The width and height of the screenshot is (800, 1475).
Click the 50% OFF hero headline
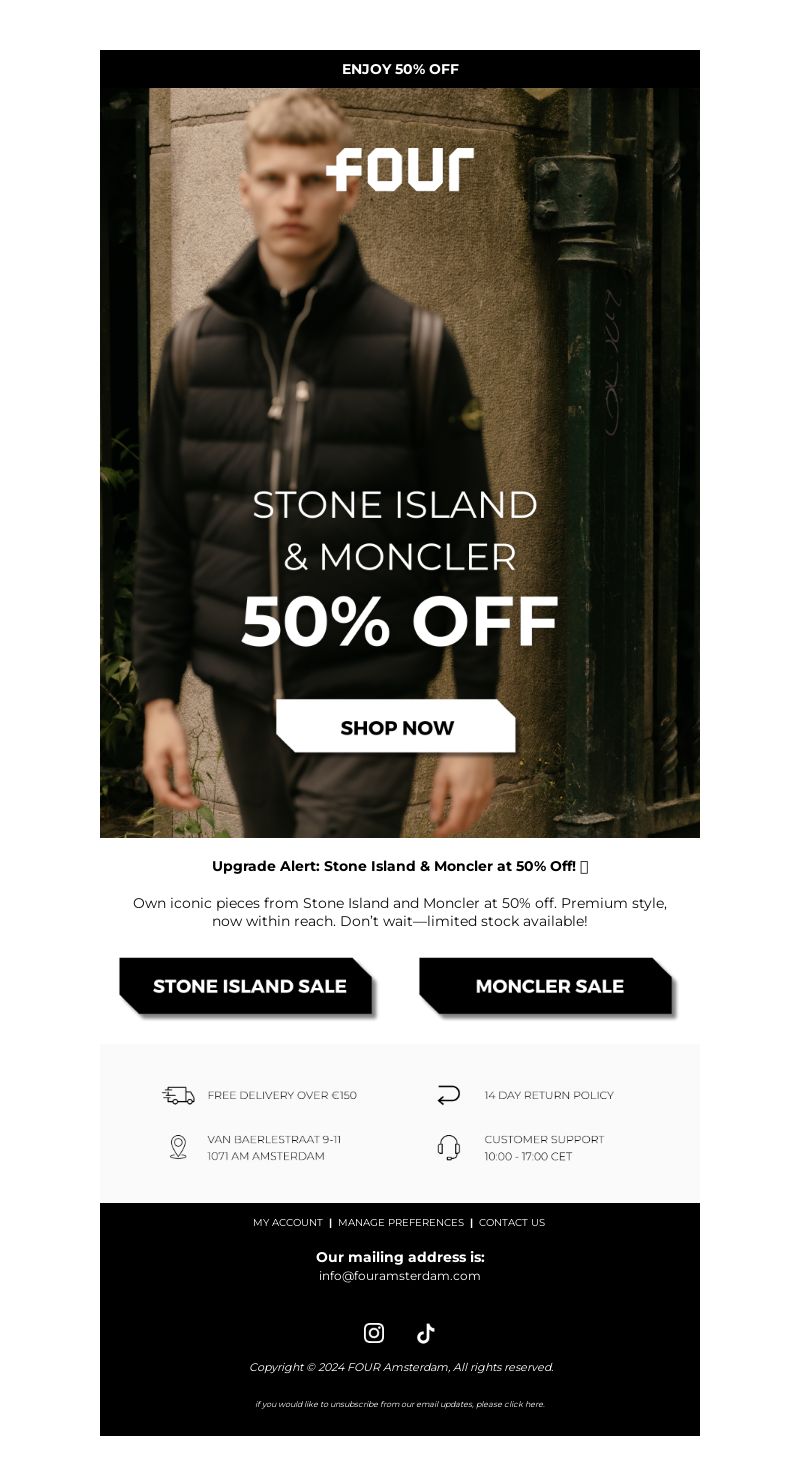click(x=400, y=621)
